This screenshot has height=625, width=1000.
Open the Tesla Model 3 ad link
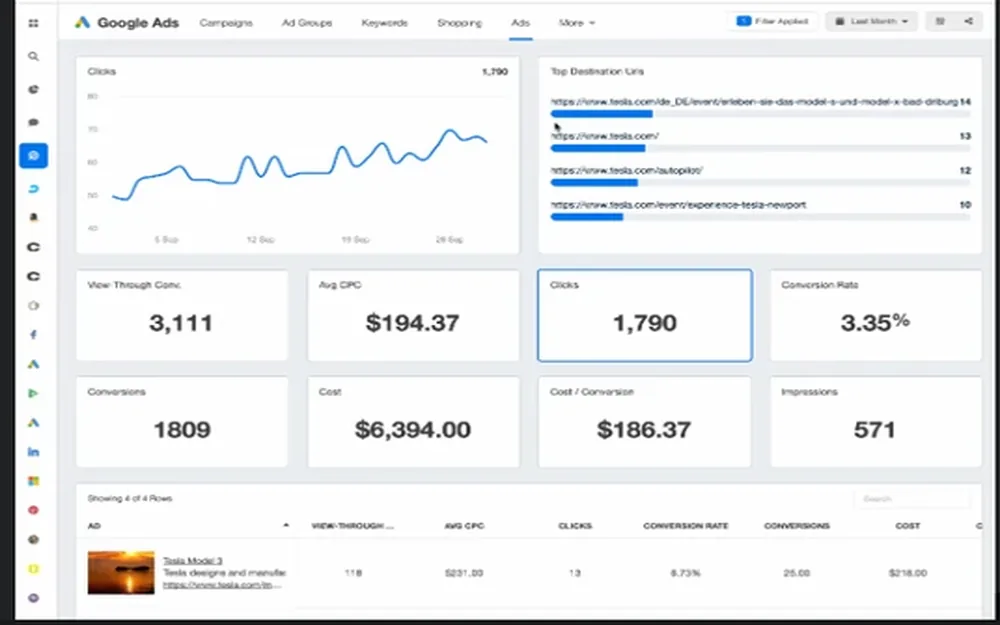coord(193,561)
